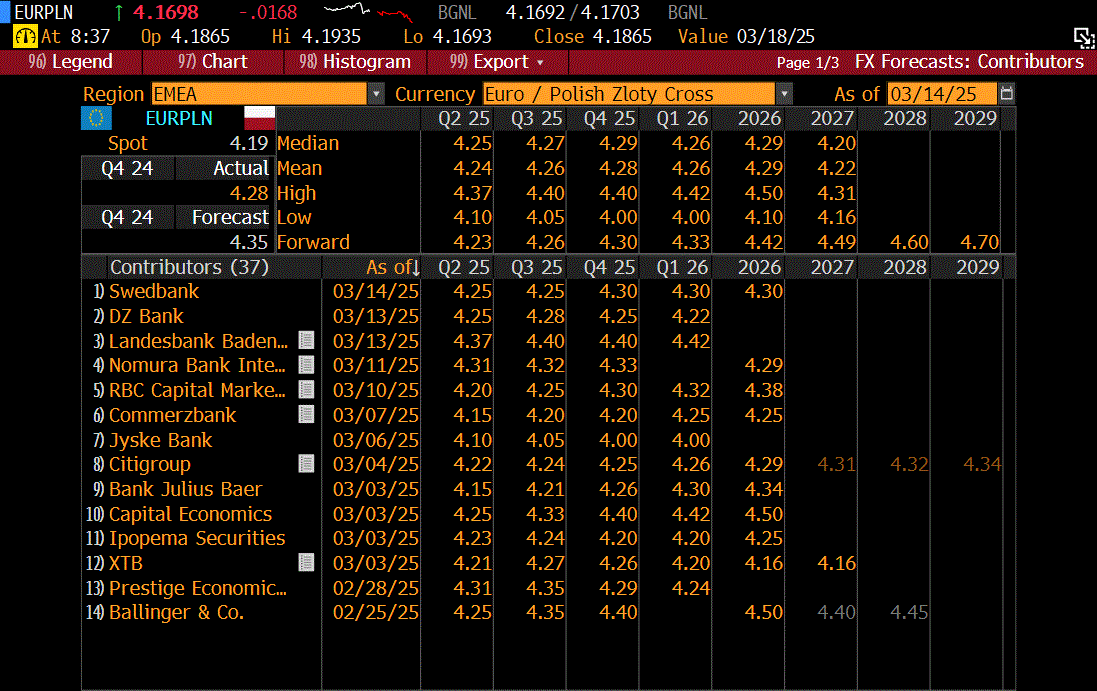Click the bid/ask quote 4.1692 / 4.1703

tap(572, 12)
